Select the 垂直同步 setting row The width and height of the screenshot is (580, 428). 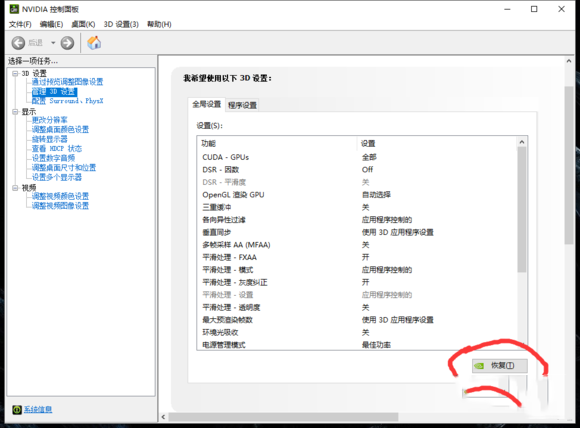[x=357, y=232]
